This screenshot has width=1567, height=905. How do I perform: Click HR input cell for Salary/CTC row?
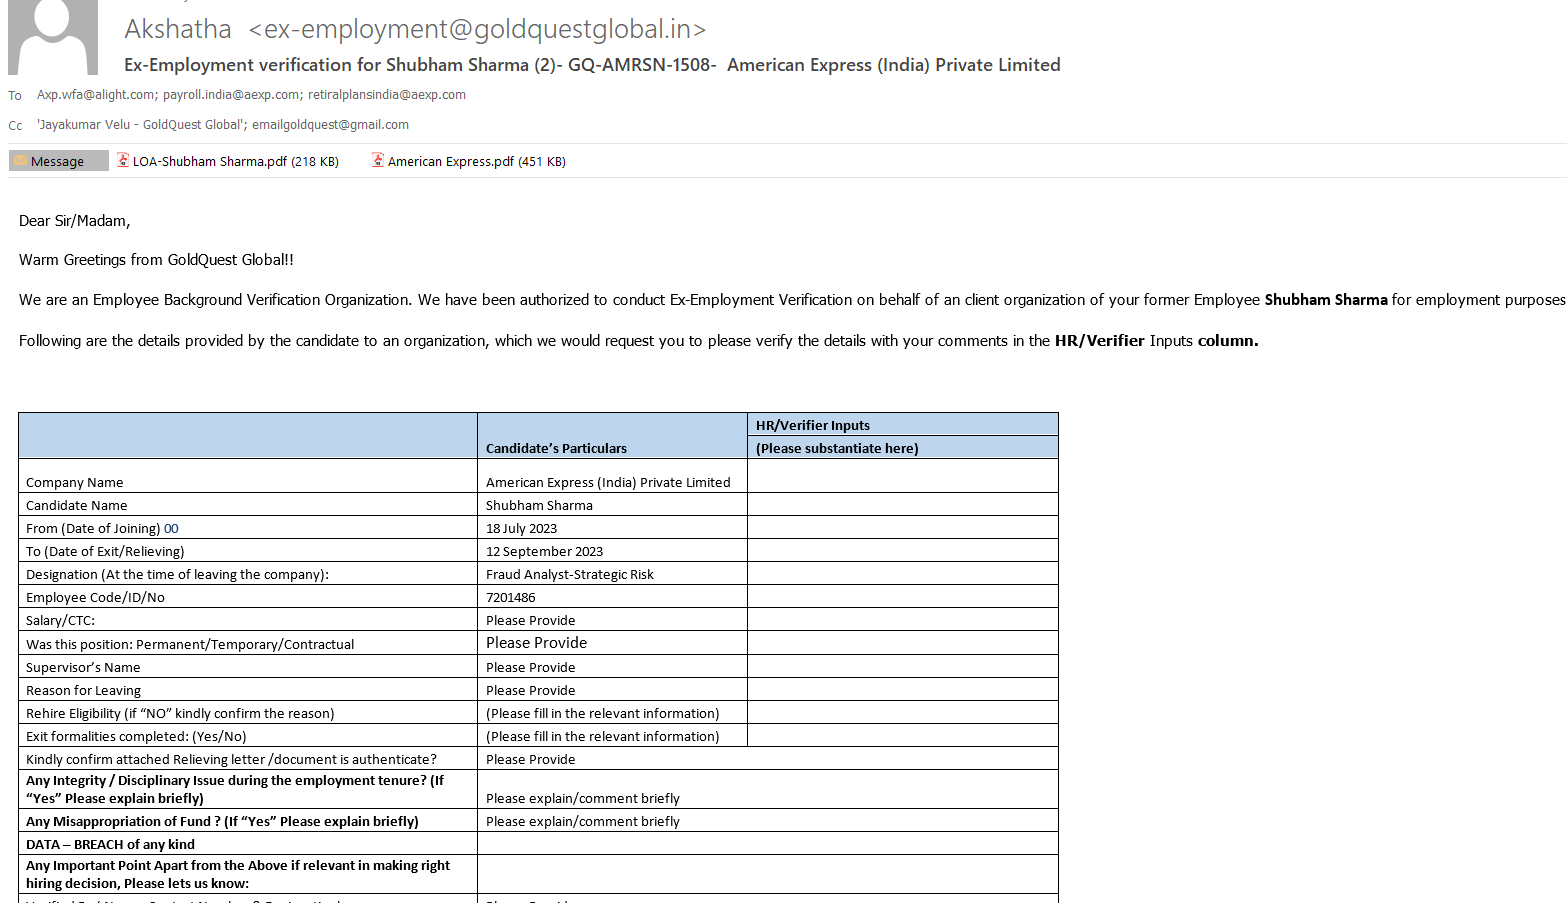coord(902,620)
